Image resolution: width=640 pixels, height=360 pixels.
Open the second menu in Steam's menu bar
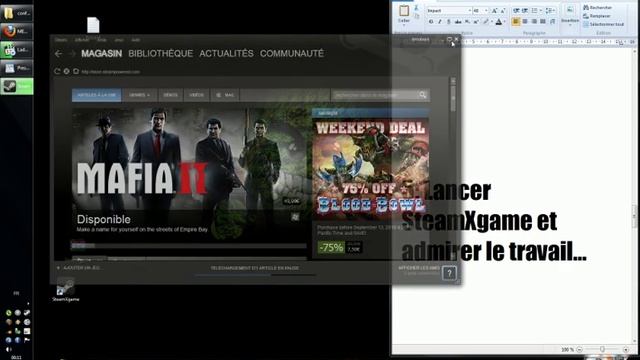pyautogui.click(x=82, y=40)
